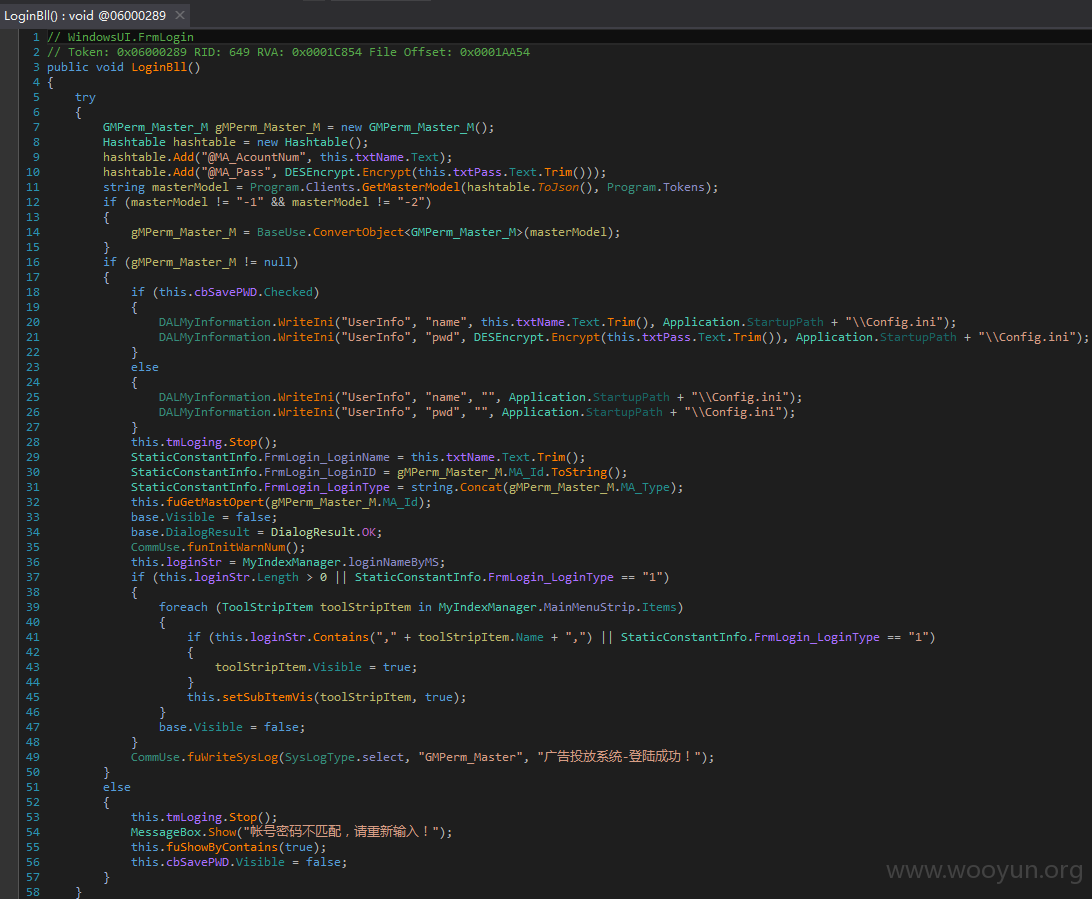The image size is (1092, 899).
Task: Click DALMyInformation on line 25
Action: point(214,397)
